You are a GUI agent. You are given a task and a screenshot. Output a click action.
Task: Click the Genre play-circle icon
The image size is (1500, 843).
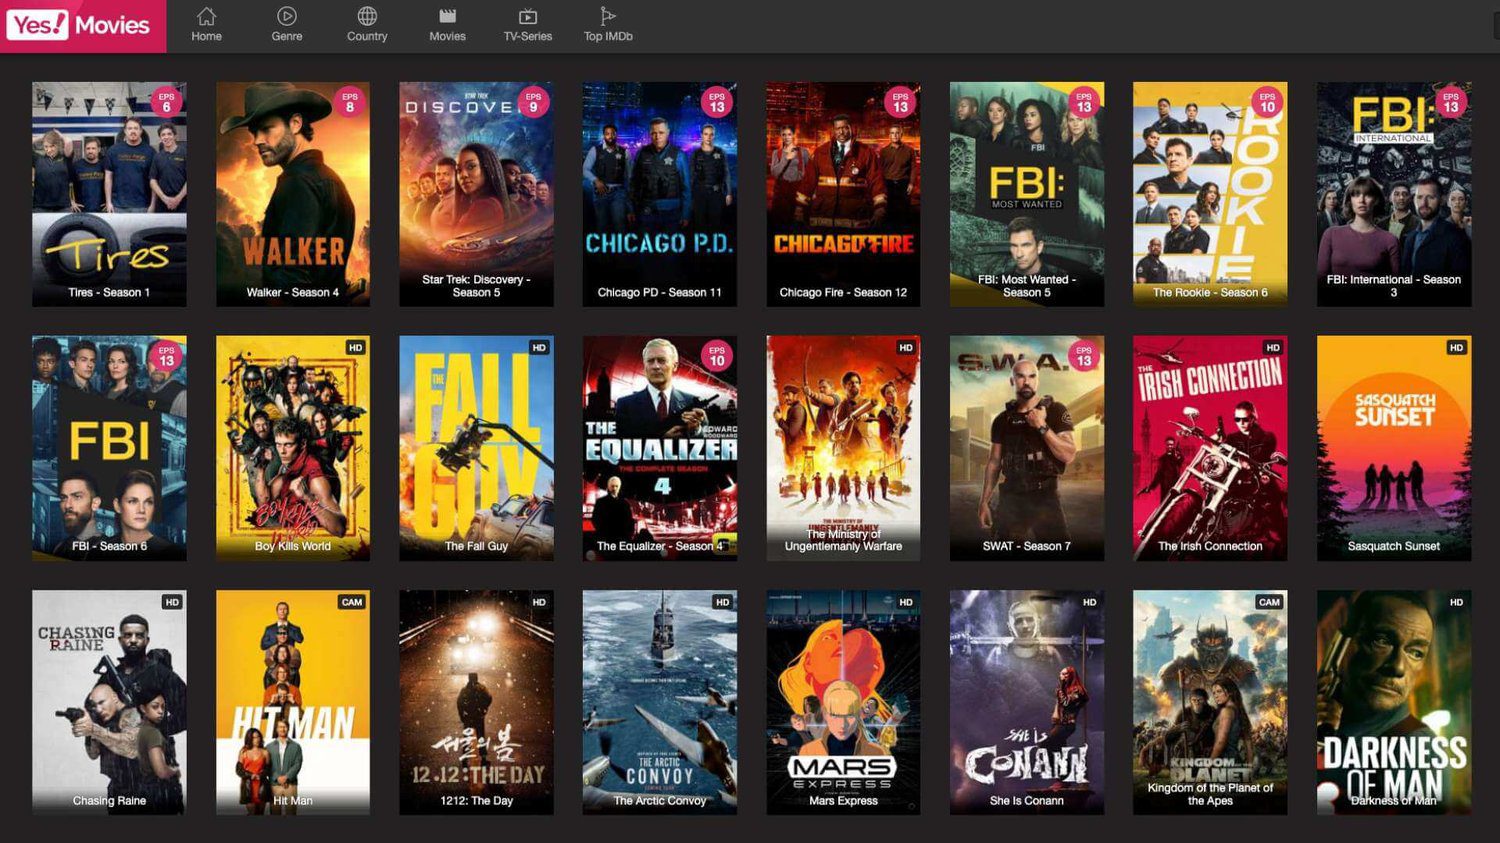(x=287, y=16)
